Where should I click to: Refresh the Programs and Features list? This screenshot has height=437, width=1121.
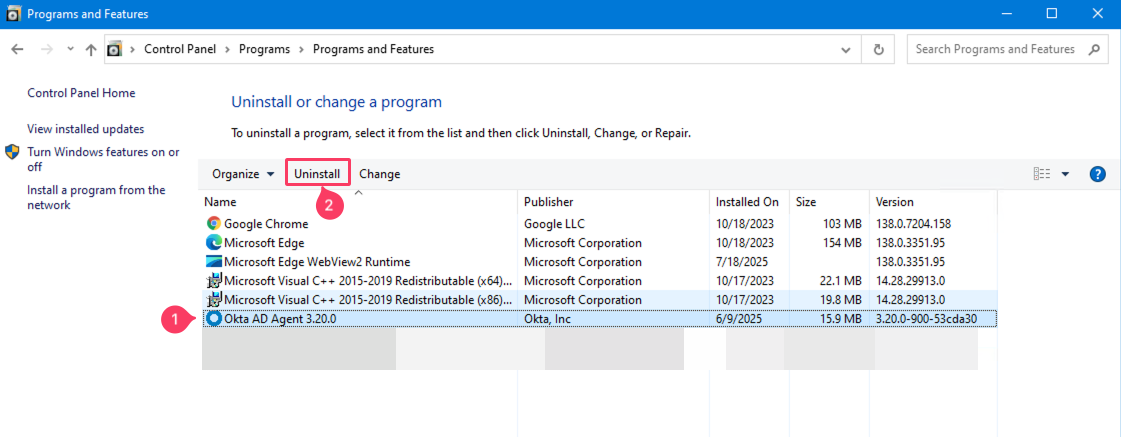(x=879, y=50)
